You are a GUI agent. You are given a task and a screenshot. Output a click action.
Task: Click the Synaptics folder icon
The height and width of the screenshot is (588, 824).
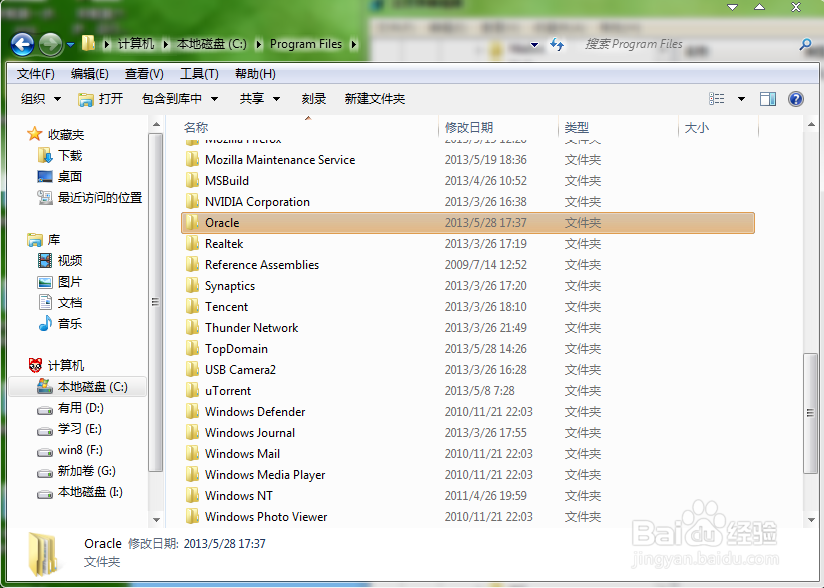coord(192,286)
